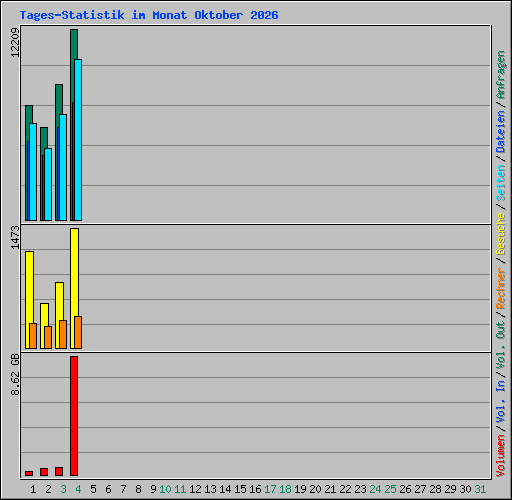
Task: Click green day label '31' on x-axis
Action: [480, 489]
